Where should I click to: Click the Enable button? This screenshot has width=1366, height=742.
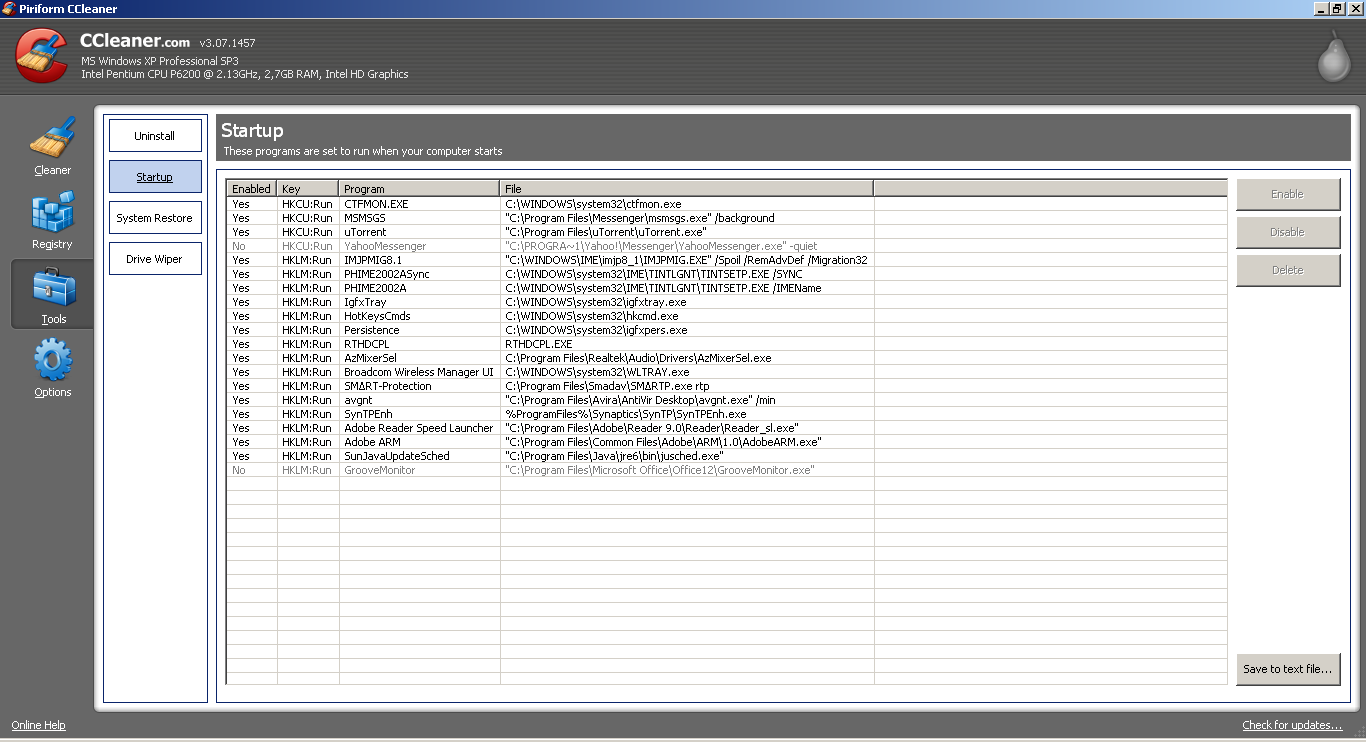click(1288, 194)
